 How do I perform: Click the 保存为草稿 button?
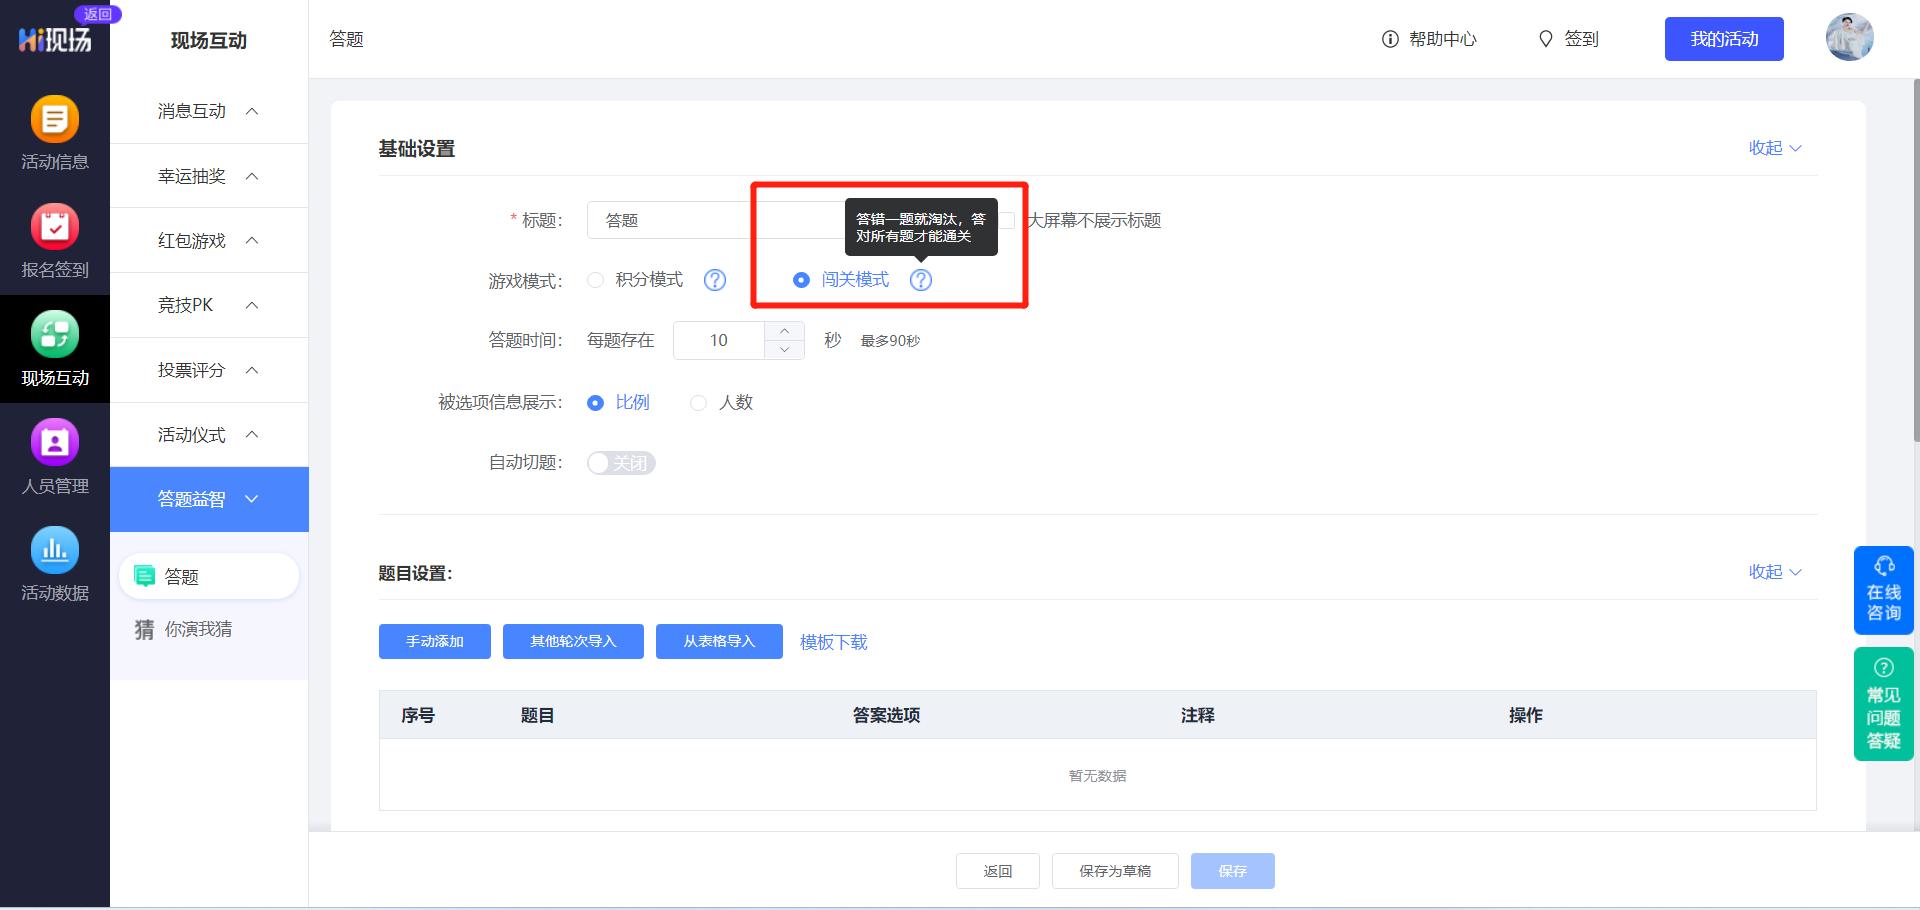click(x=1114, y=870)
